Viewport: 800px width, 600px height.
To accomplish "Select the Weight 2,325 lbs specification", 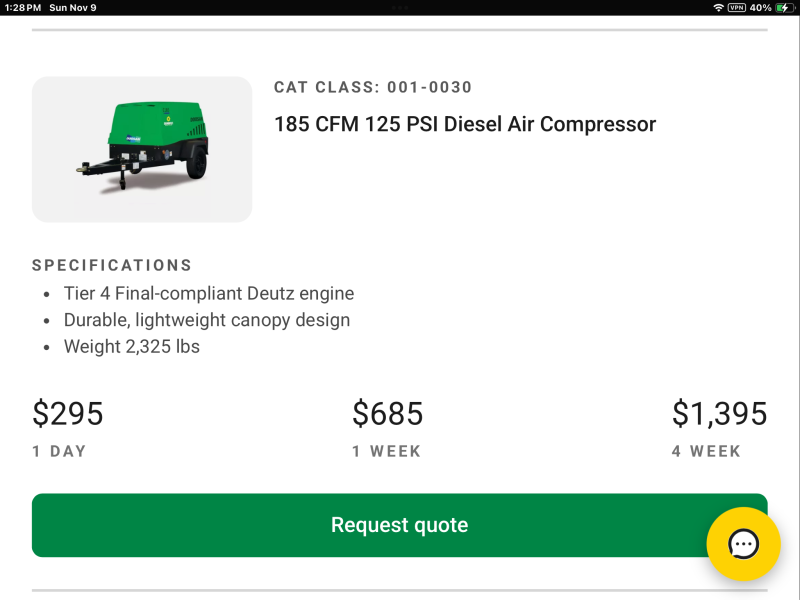I will 132,347.
